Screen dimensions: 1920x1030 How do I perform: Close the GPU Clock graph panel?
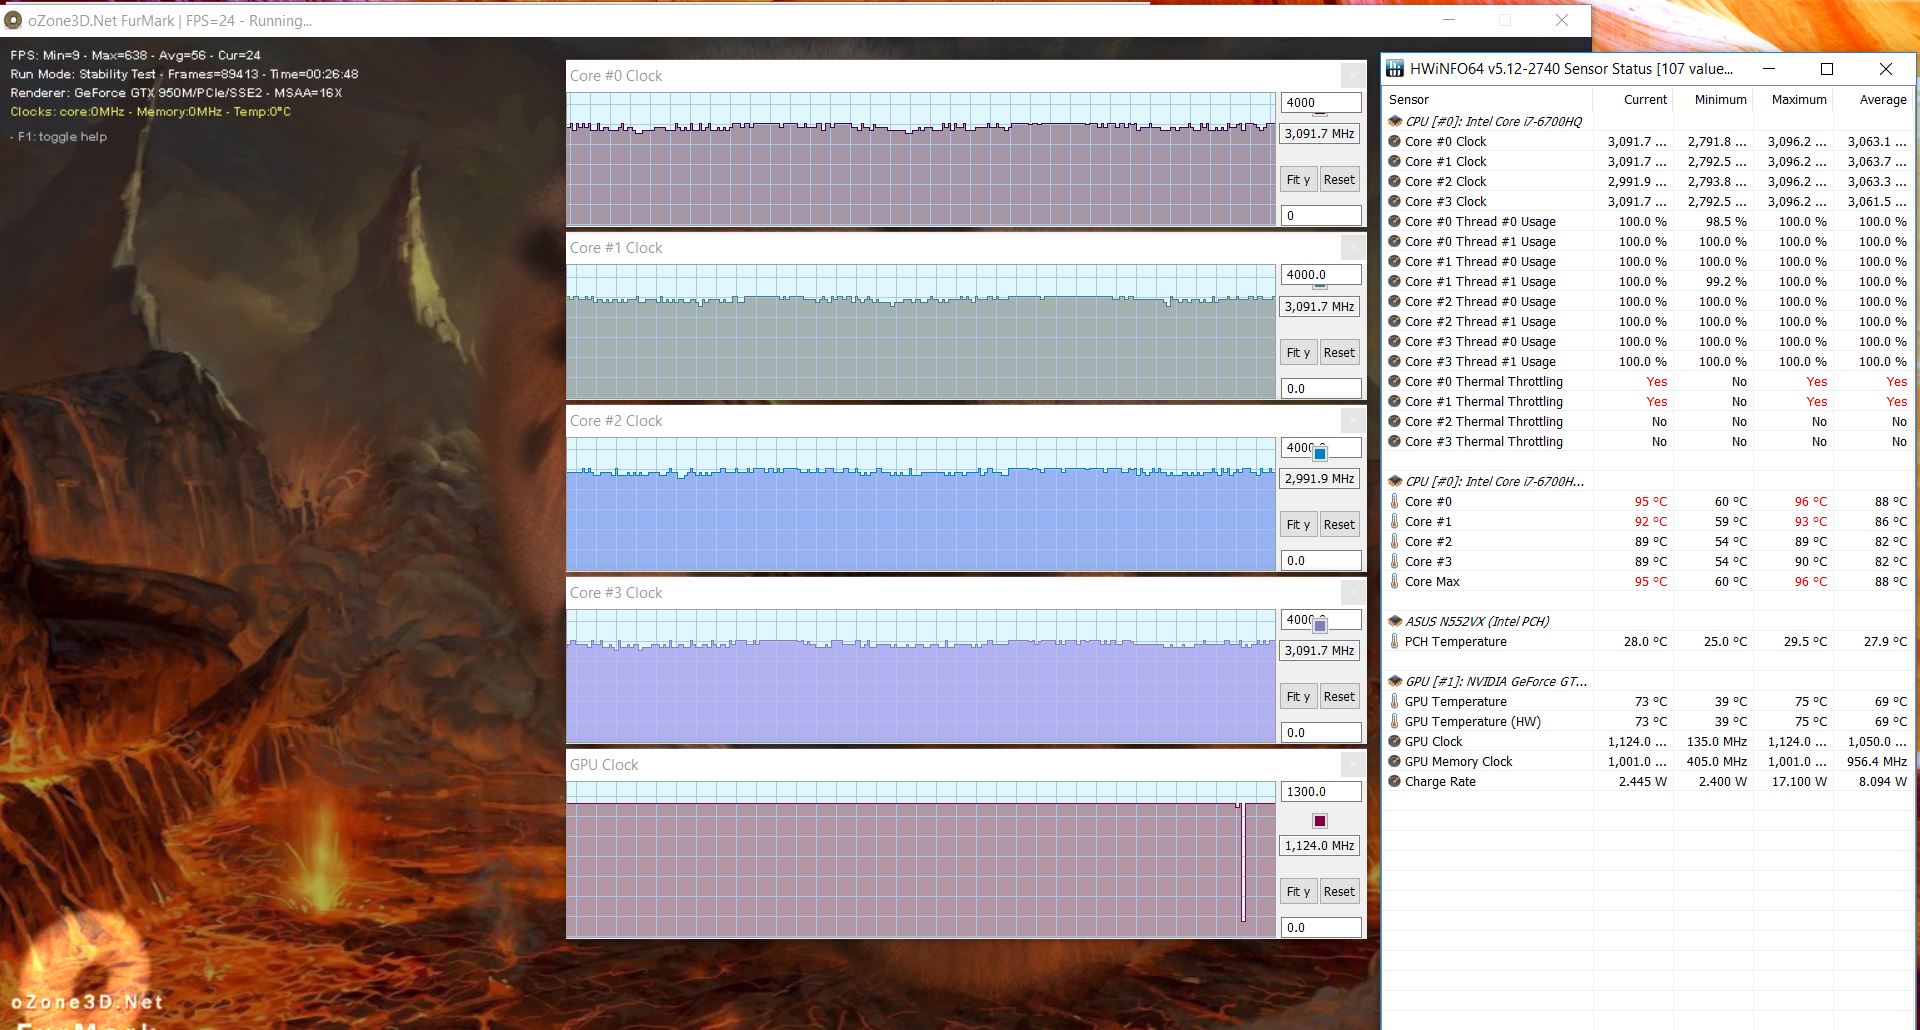[1352, 765]
